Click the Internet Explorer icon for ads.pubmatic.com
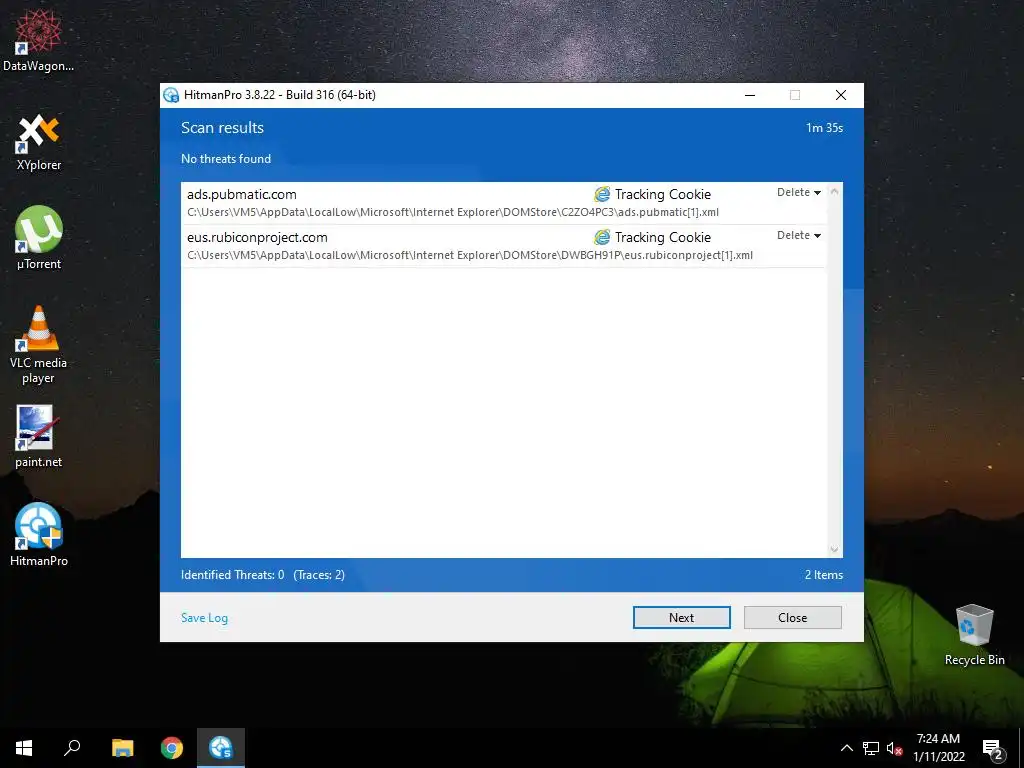 click(x=602, y=194)
